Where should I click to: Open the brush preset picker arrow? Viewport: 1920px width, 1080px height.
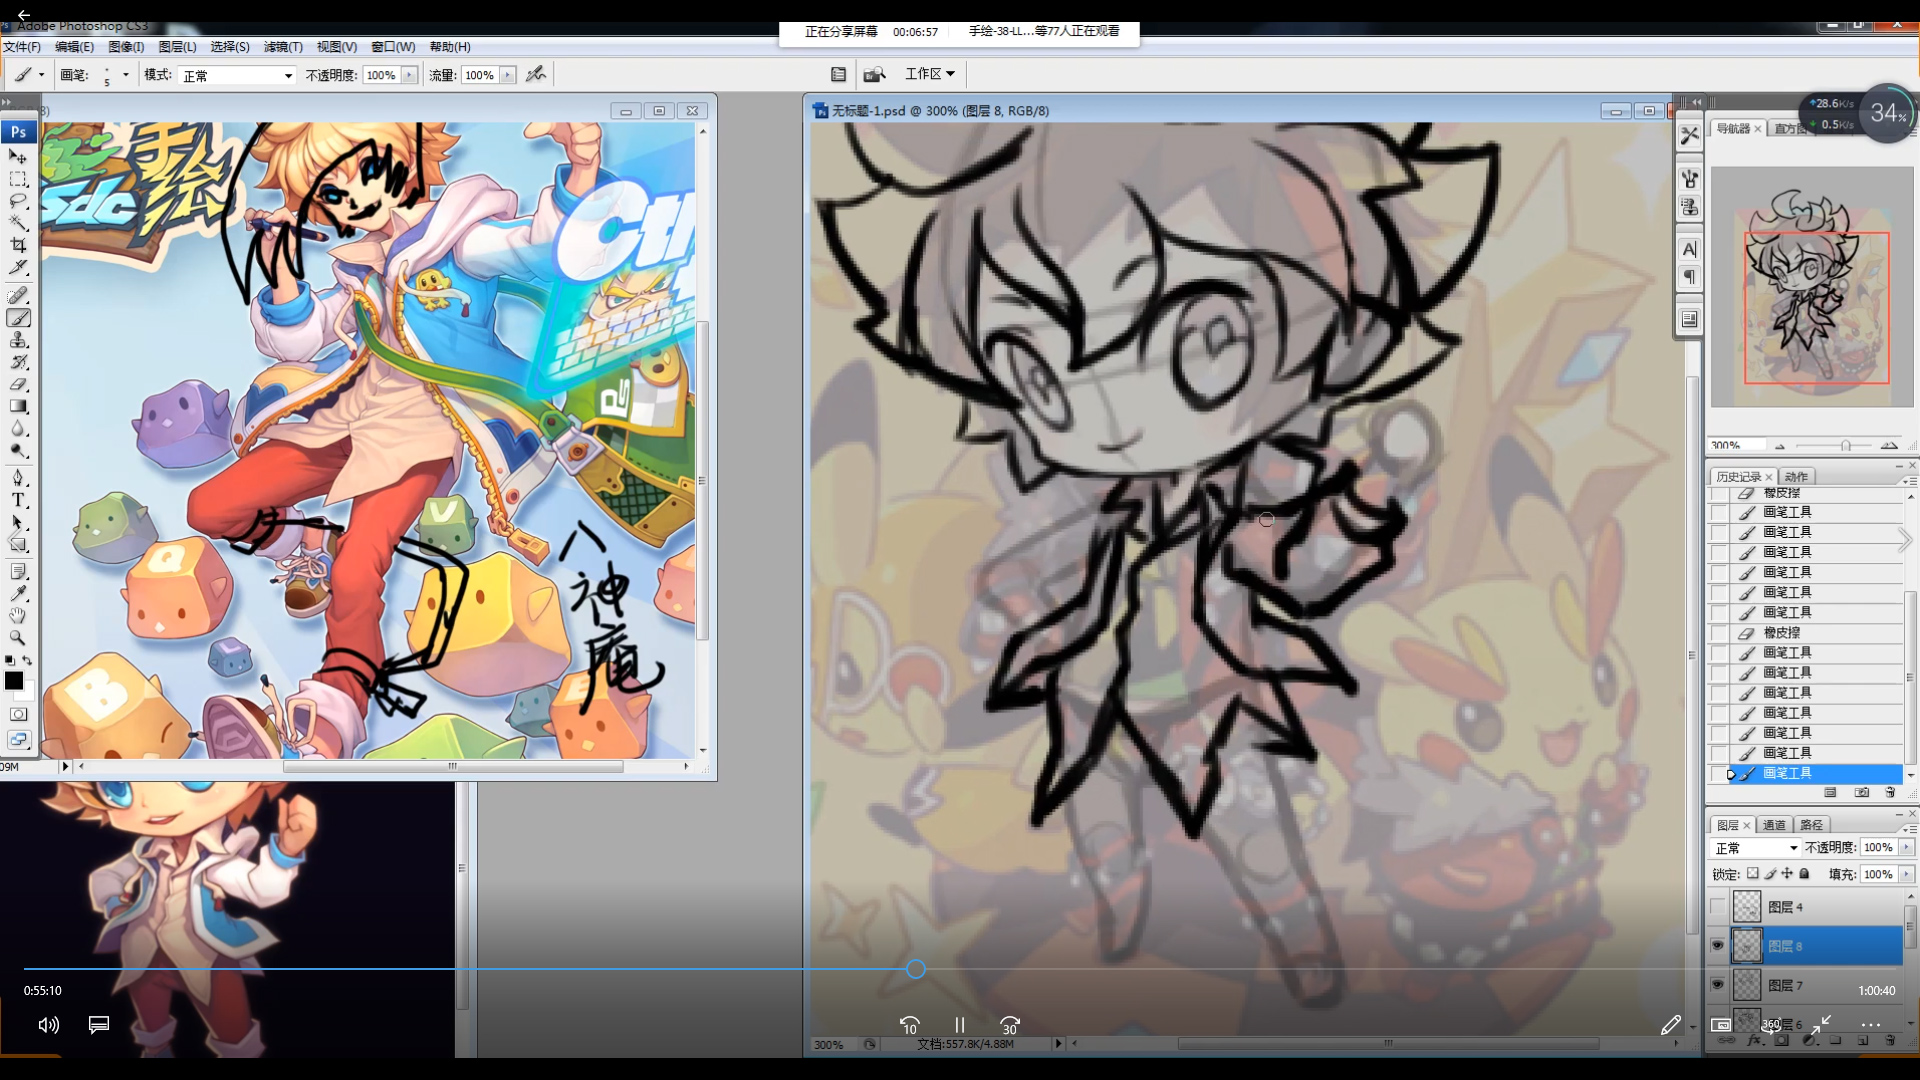pos(125,74)
